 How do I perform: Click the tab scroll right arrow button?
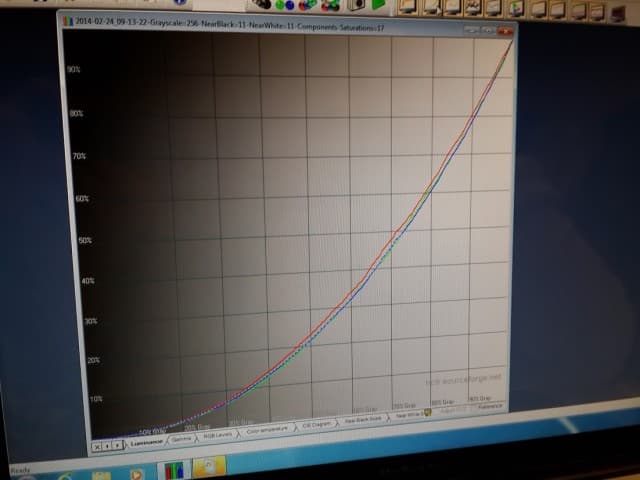[117, 445]
